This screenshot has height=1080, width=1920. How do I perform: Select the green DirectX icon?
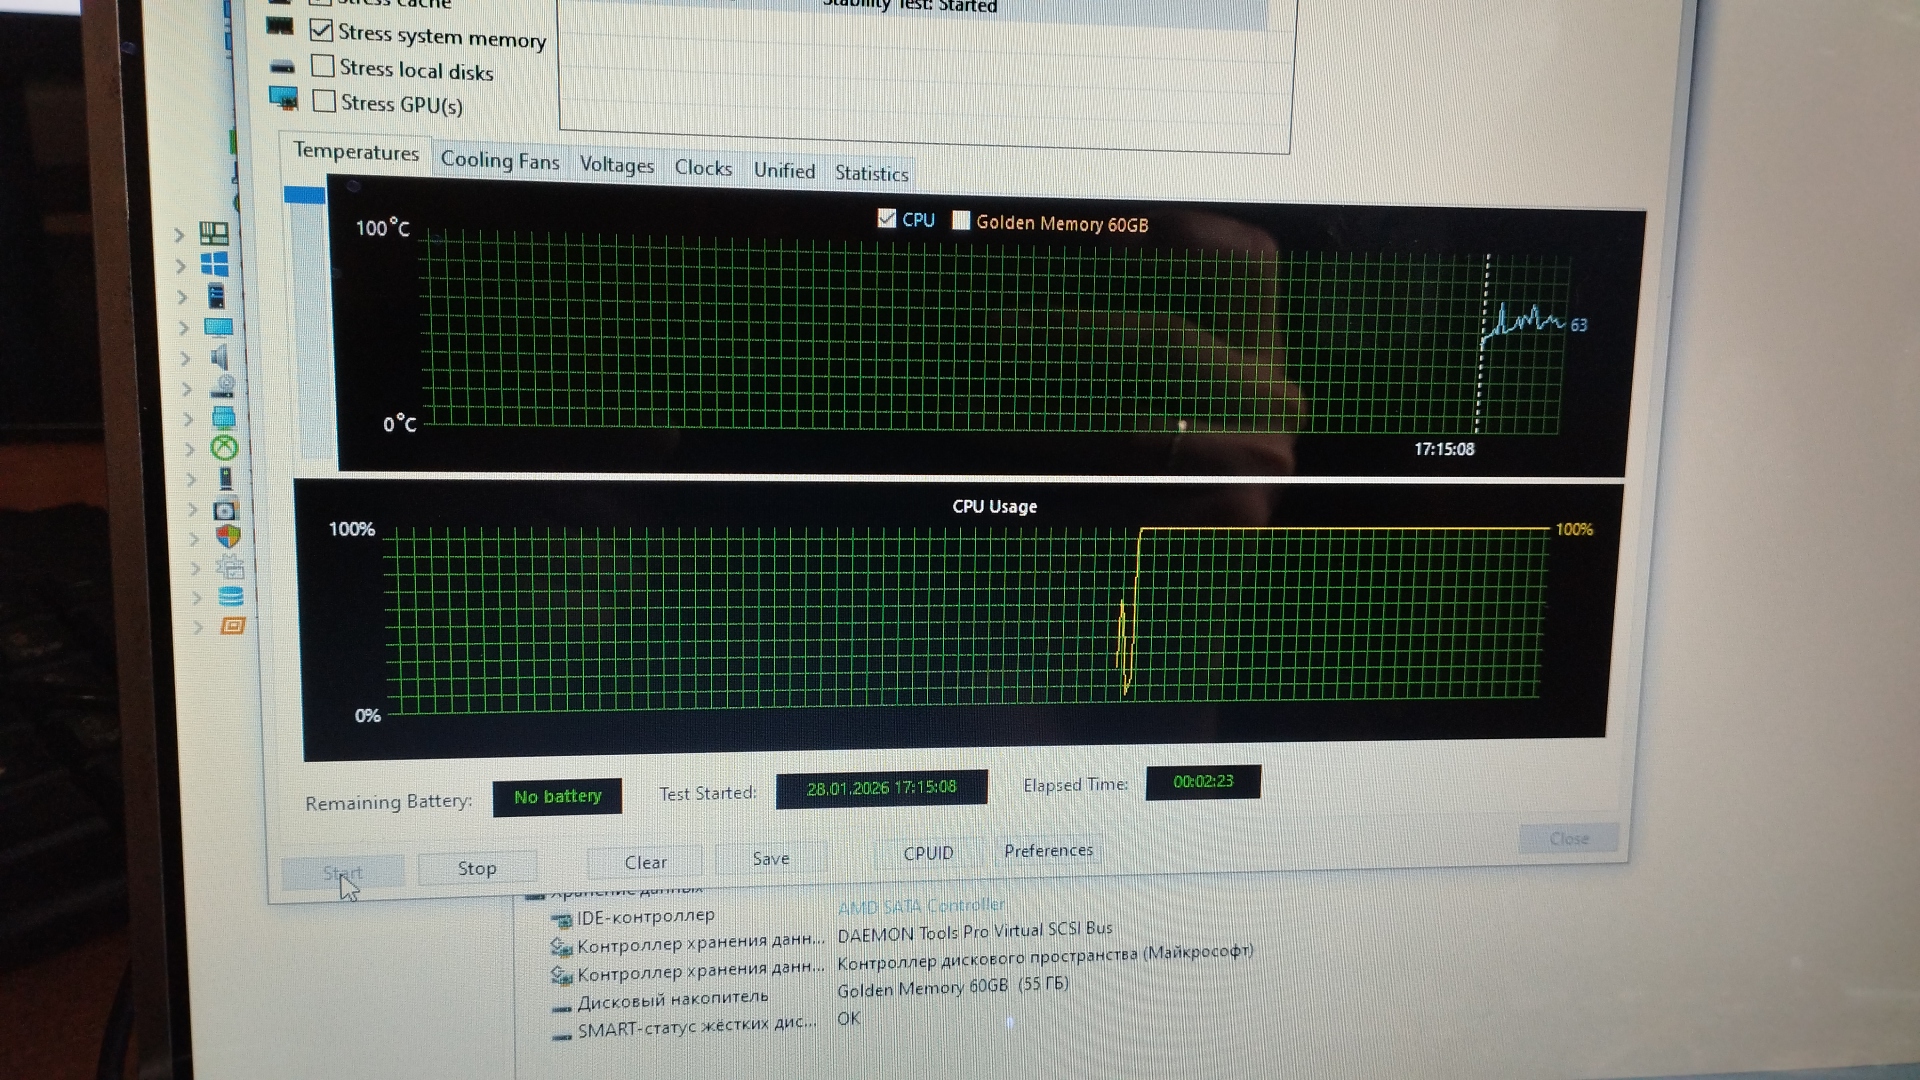point(224,448)
